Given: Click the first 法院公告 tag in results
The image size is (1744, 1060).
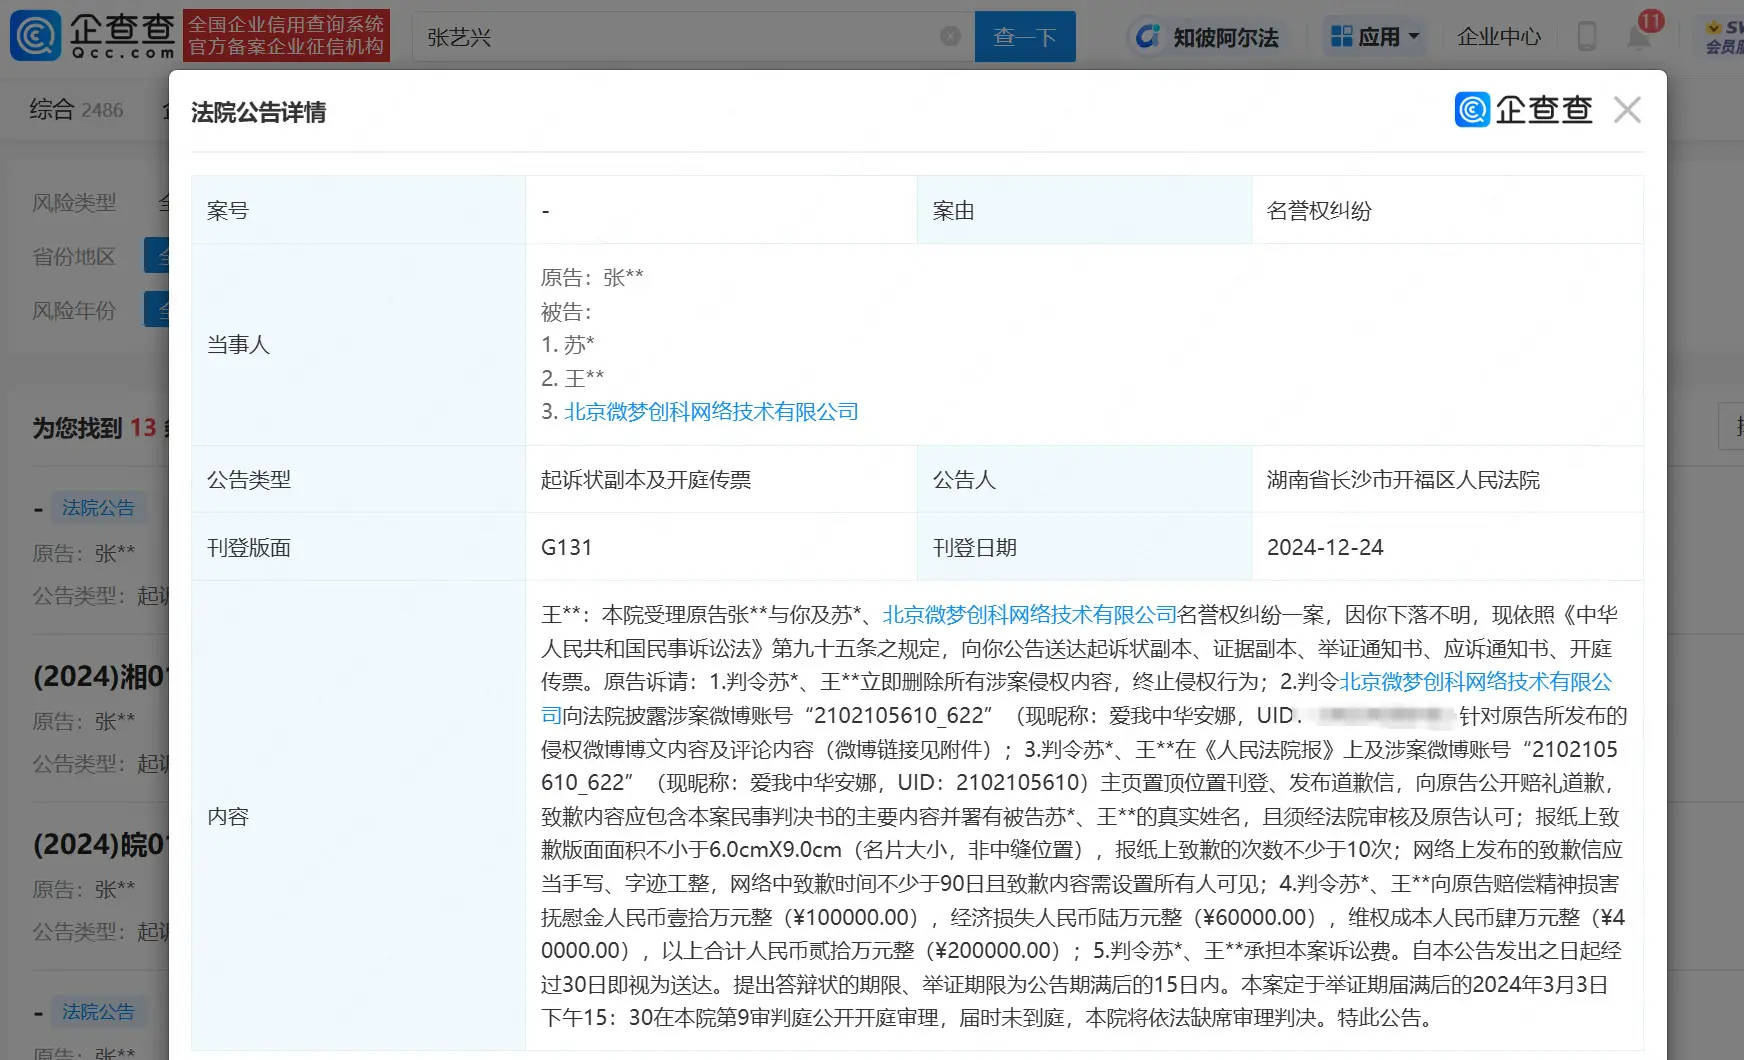Looking at the screenshot, I should click(x=98, y=508).
